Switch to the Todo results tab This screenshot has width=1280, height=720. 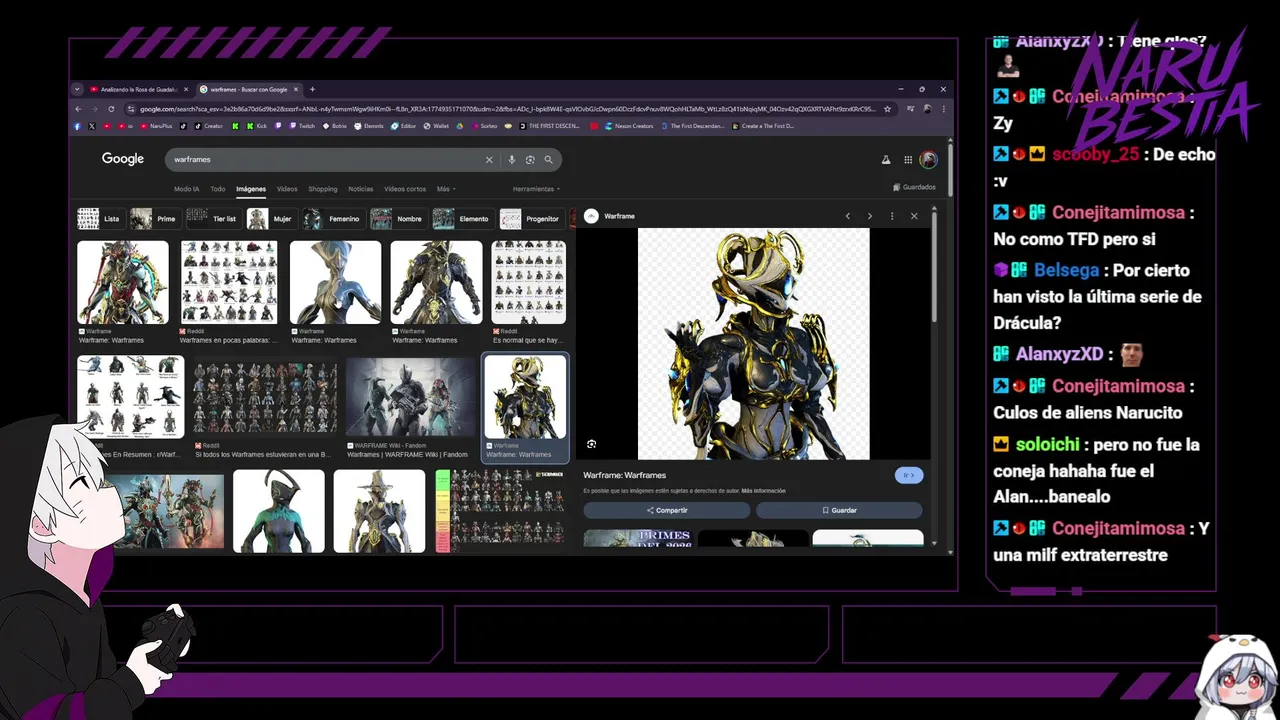217,189
